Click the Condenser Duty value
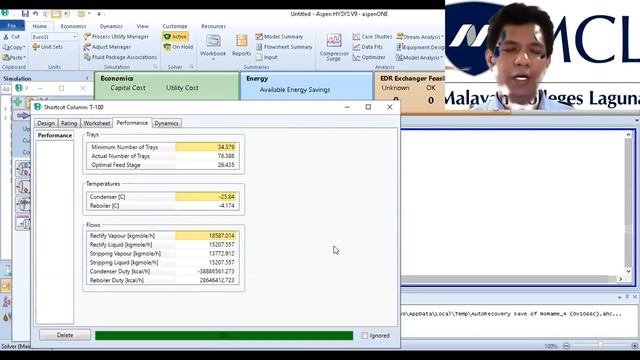 (207, 271)
